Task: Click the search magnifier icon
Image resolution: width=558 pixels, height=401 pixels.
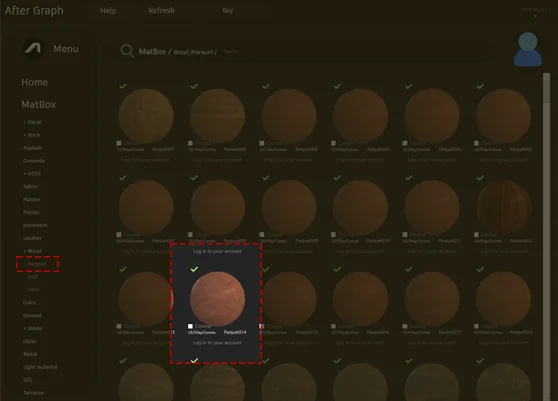Action: pyautogui.click(x=127, y=51)
